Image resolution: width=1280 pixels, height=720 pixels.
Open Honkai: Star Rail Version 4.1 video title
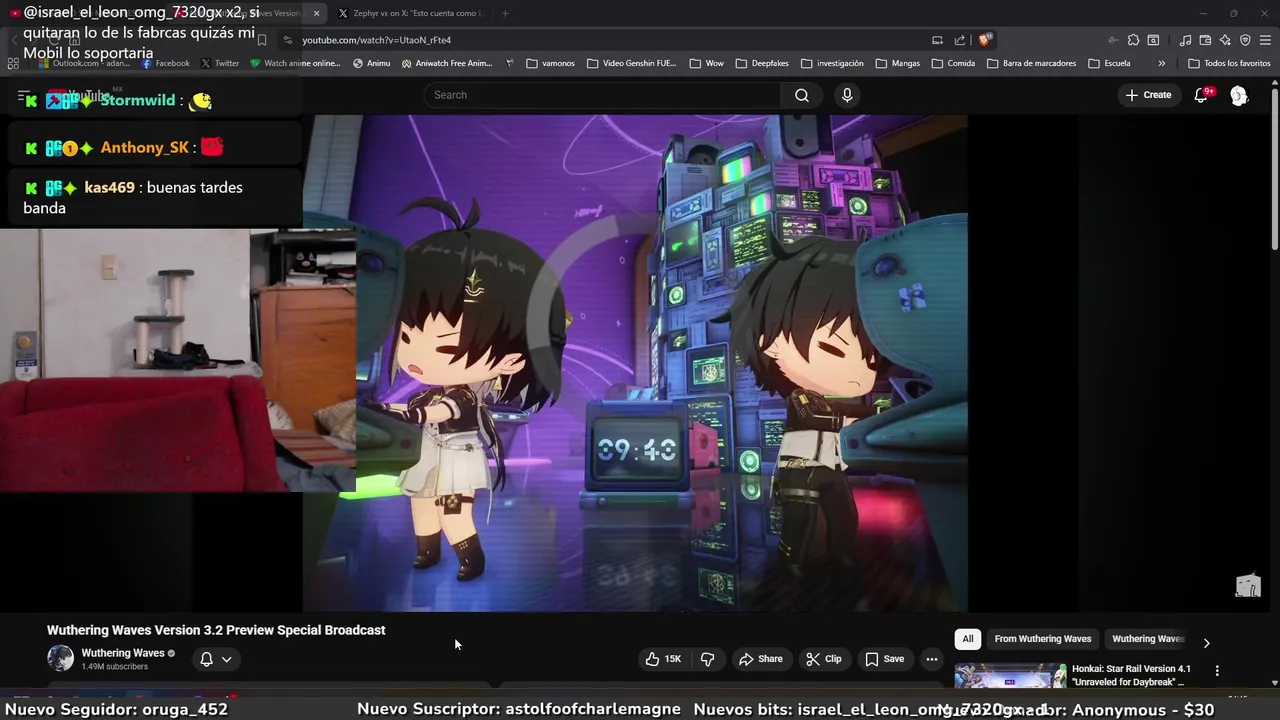click(1131, 675)
